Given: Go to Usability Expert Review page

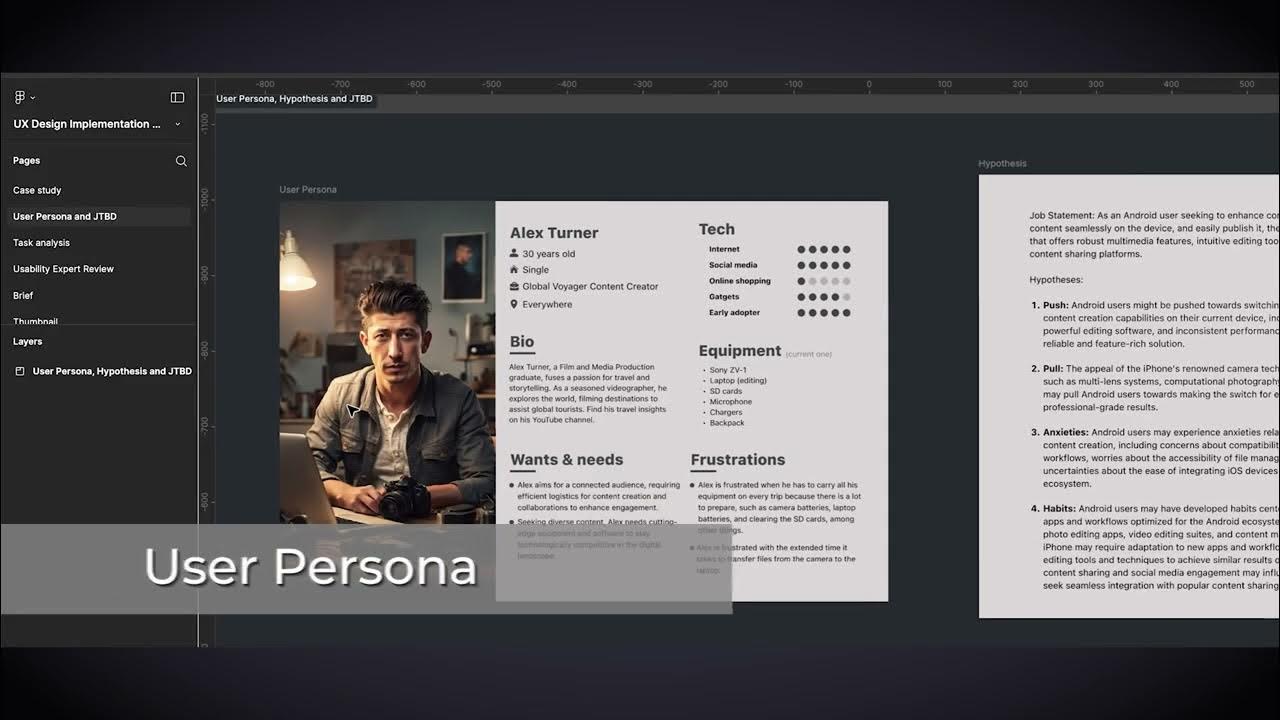Looking at the screenshot, I should [63, 269].
